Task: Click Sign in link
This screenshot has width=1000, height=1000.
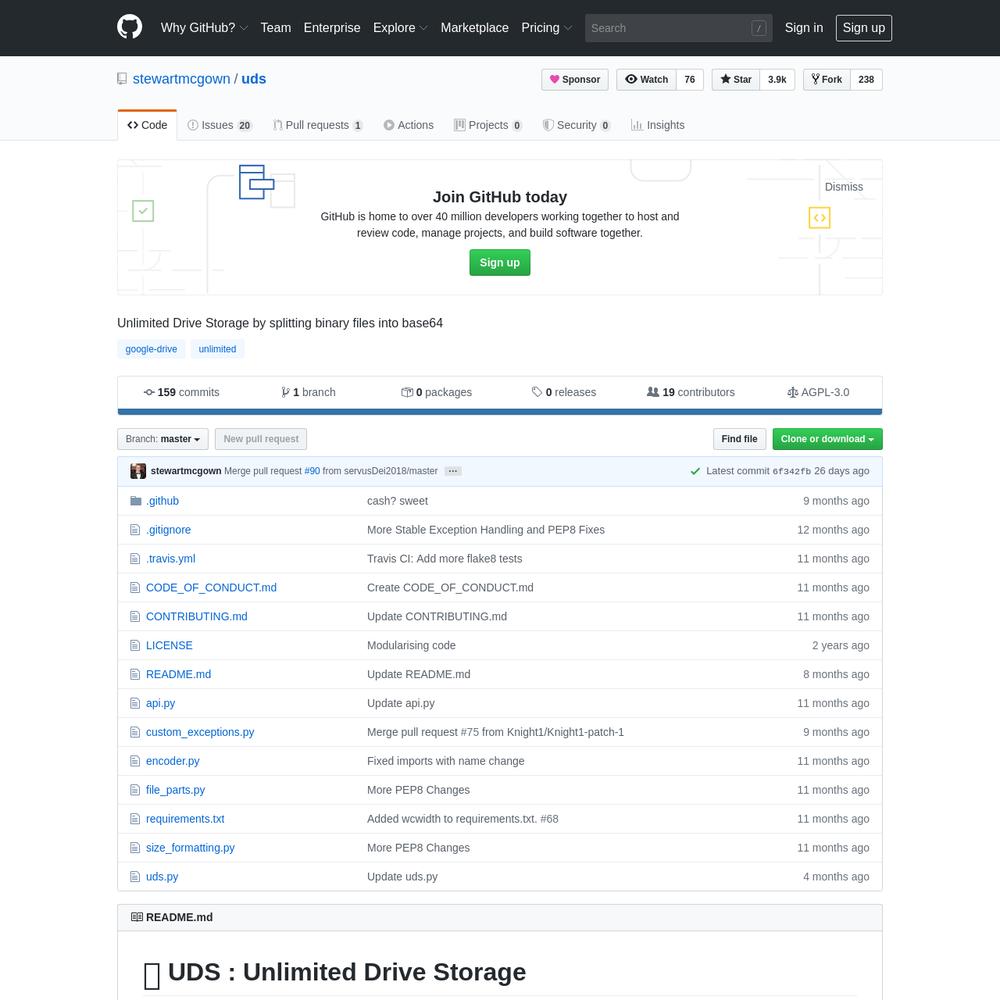Action: [804, 28]
